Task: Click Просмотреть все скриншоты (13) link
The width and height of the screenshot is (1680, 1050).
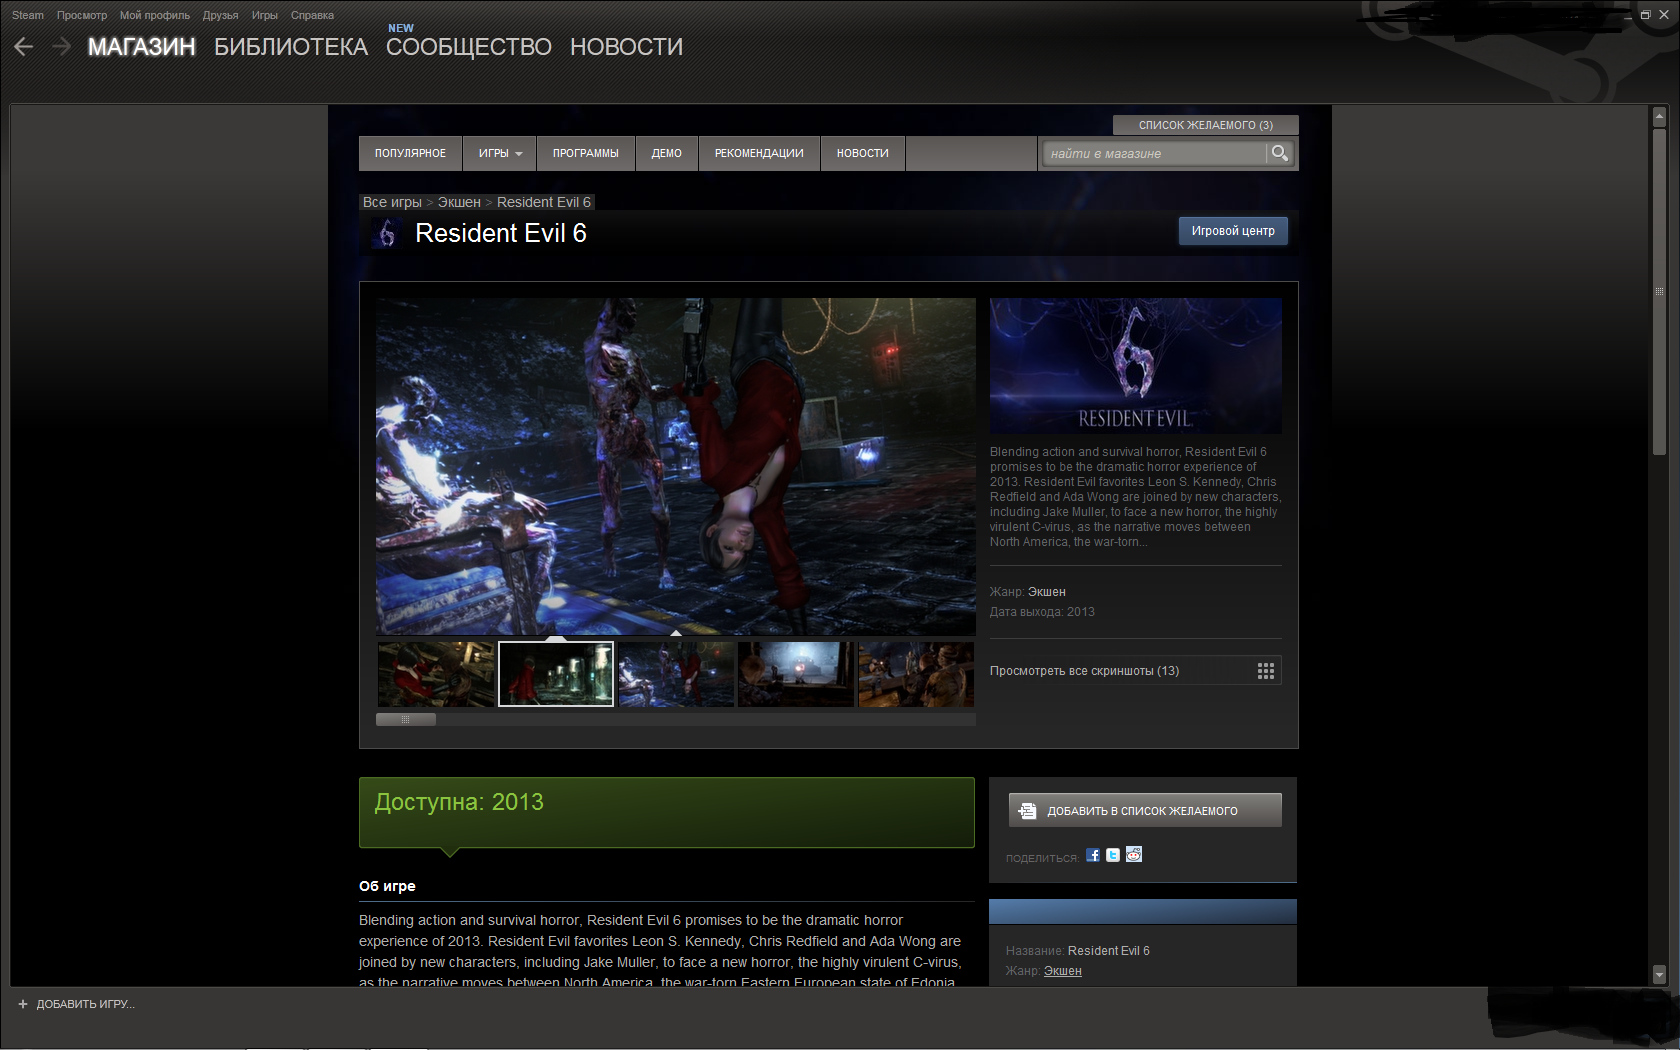Action: tap(1085, 671)
